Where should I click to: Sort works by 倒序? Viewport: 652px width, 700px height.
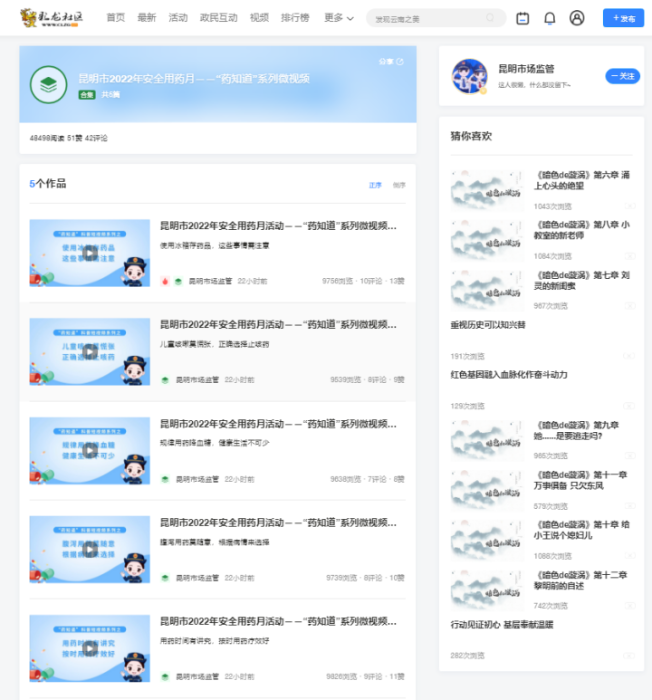pos(399,185)
